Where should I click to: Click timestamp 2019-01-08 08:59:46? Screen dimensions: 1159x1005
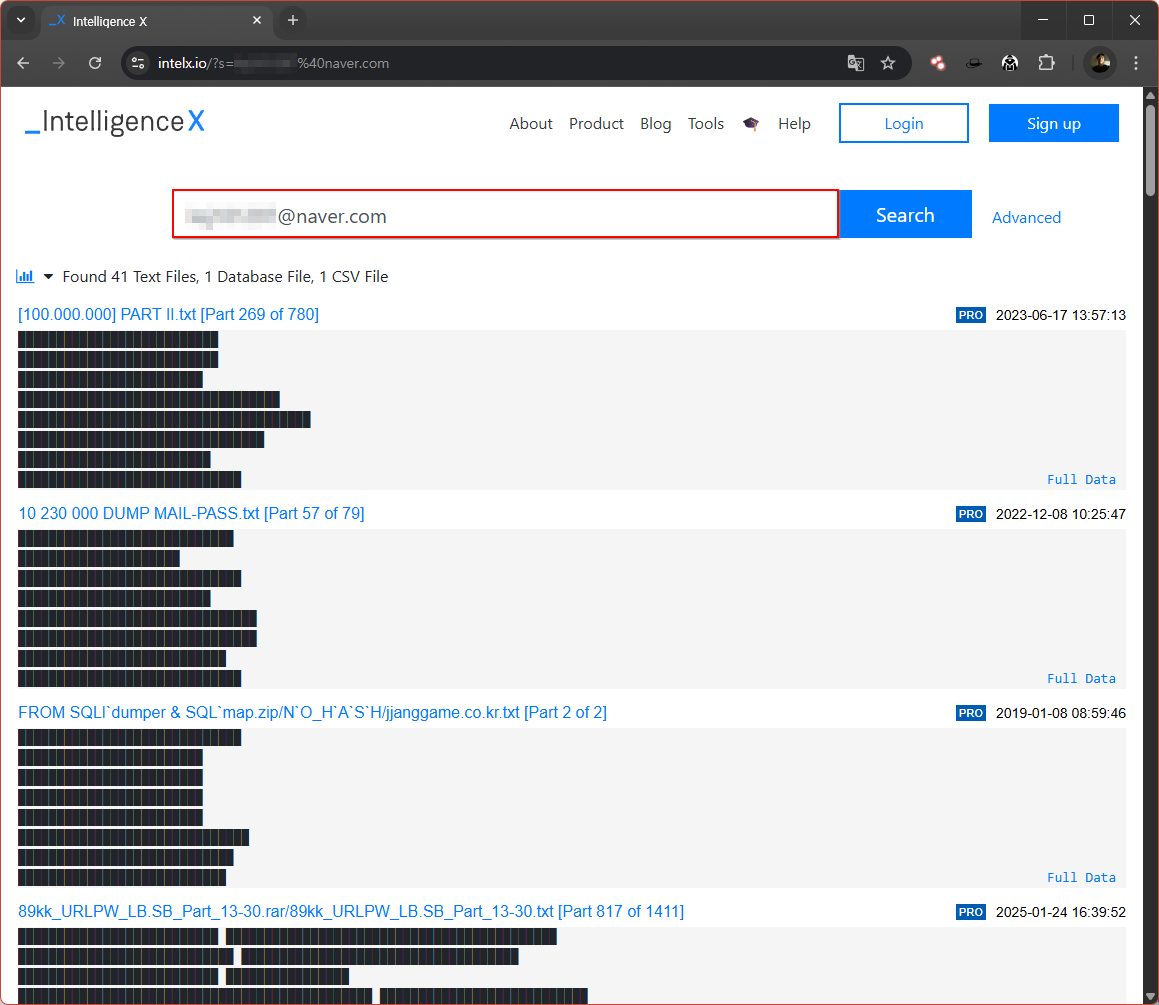1060,713
